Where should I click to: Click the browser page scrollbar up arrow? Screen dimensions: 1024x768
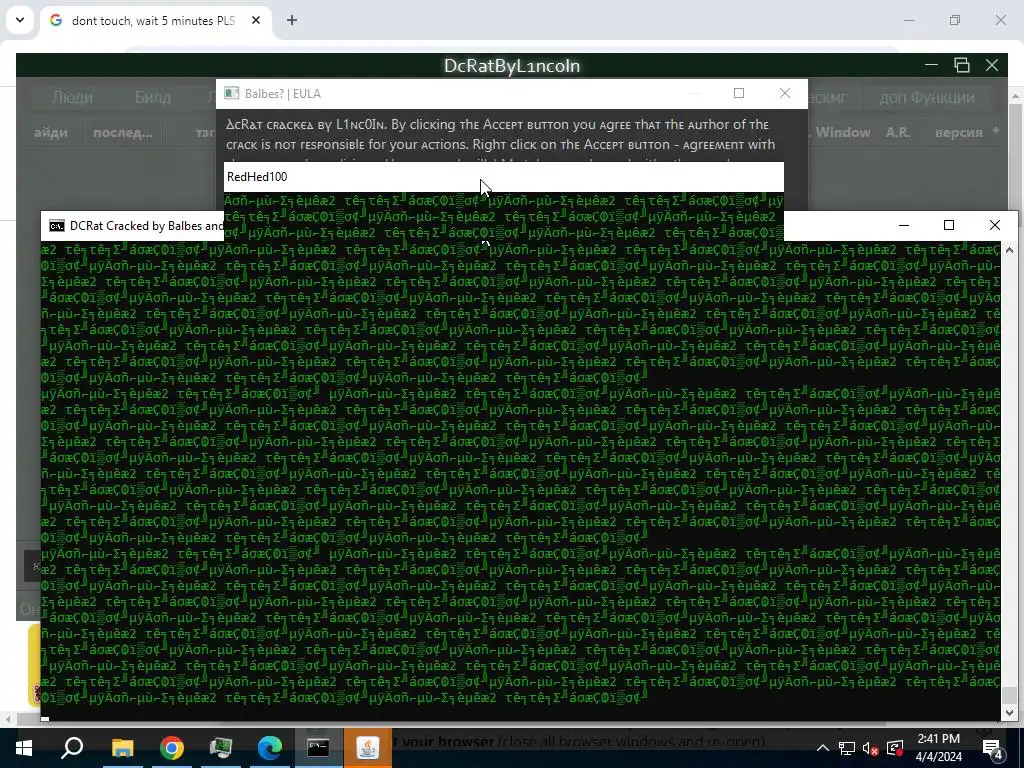pos(1016,96)
